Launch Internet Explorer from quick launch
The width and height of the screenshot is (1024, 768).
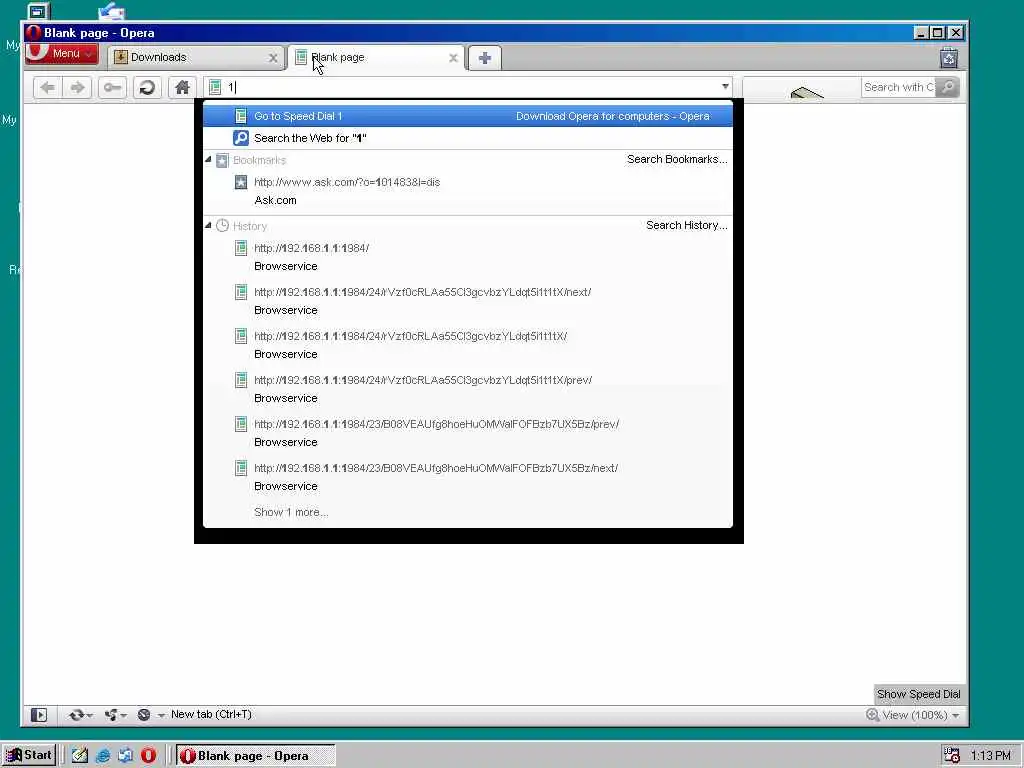click(x=103, y=756)
